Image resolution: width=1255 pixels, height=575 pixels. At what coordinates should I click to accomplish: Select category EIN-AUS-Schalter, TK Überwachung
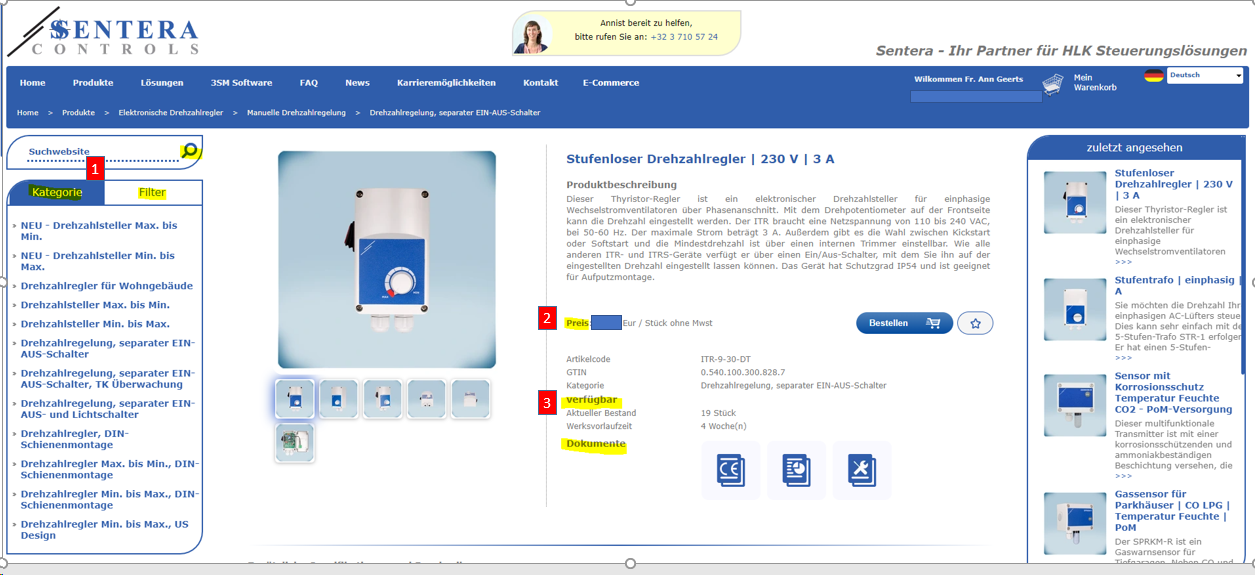click(x=108, y=378)
